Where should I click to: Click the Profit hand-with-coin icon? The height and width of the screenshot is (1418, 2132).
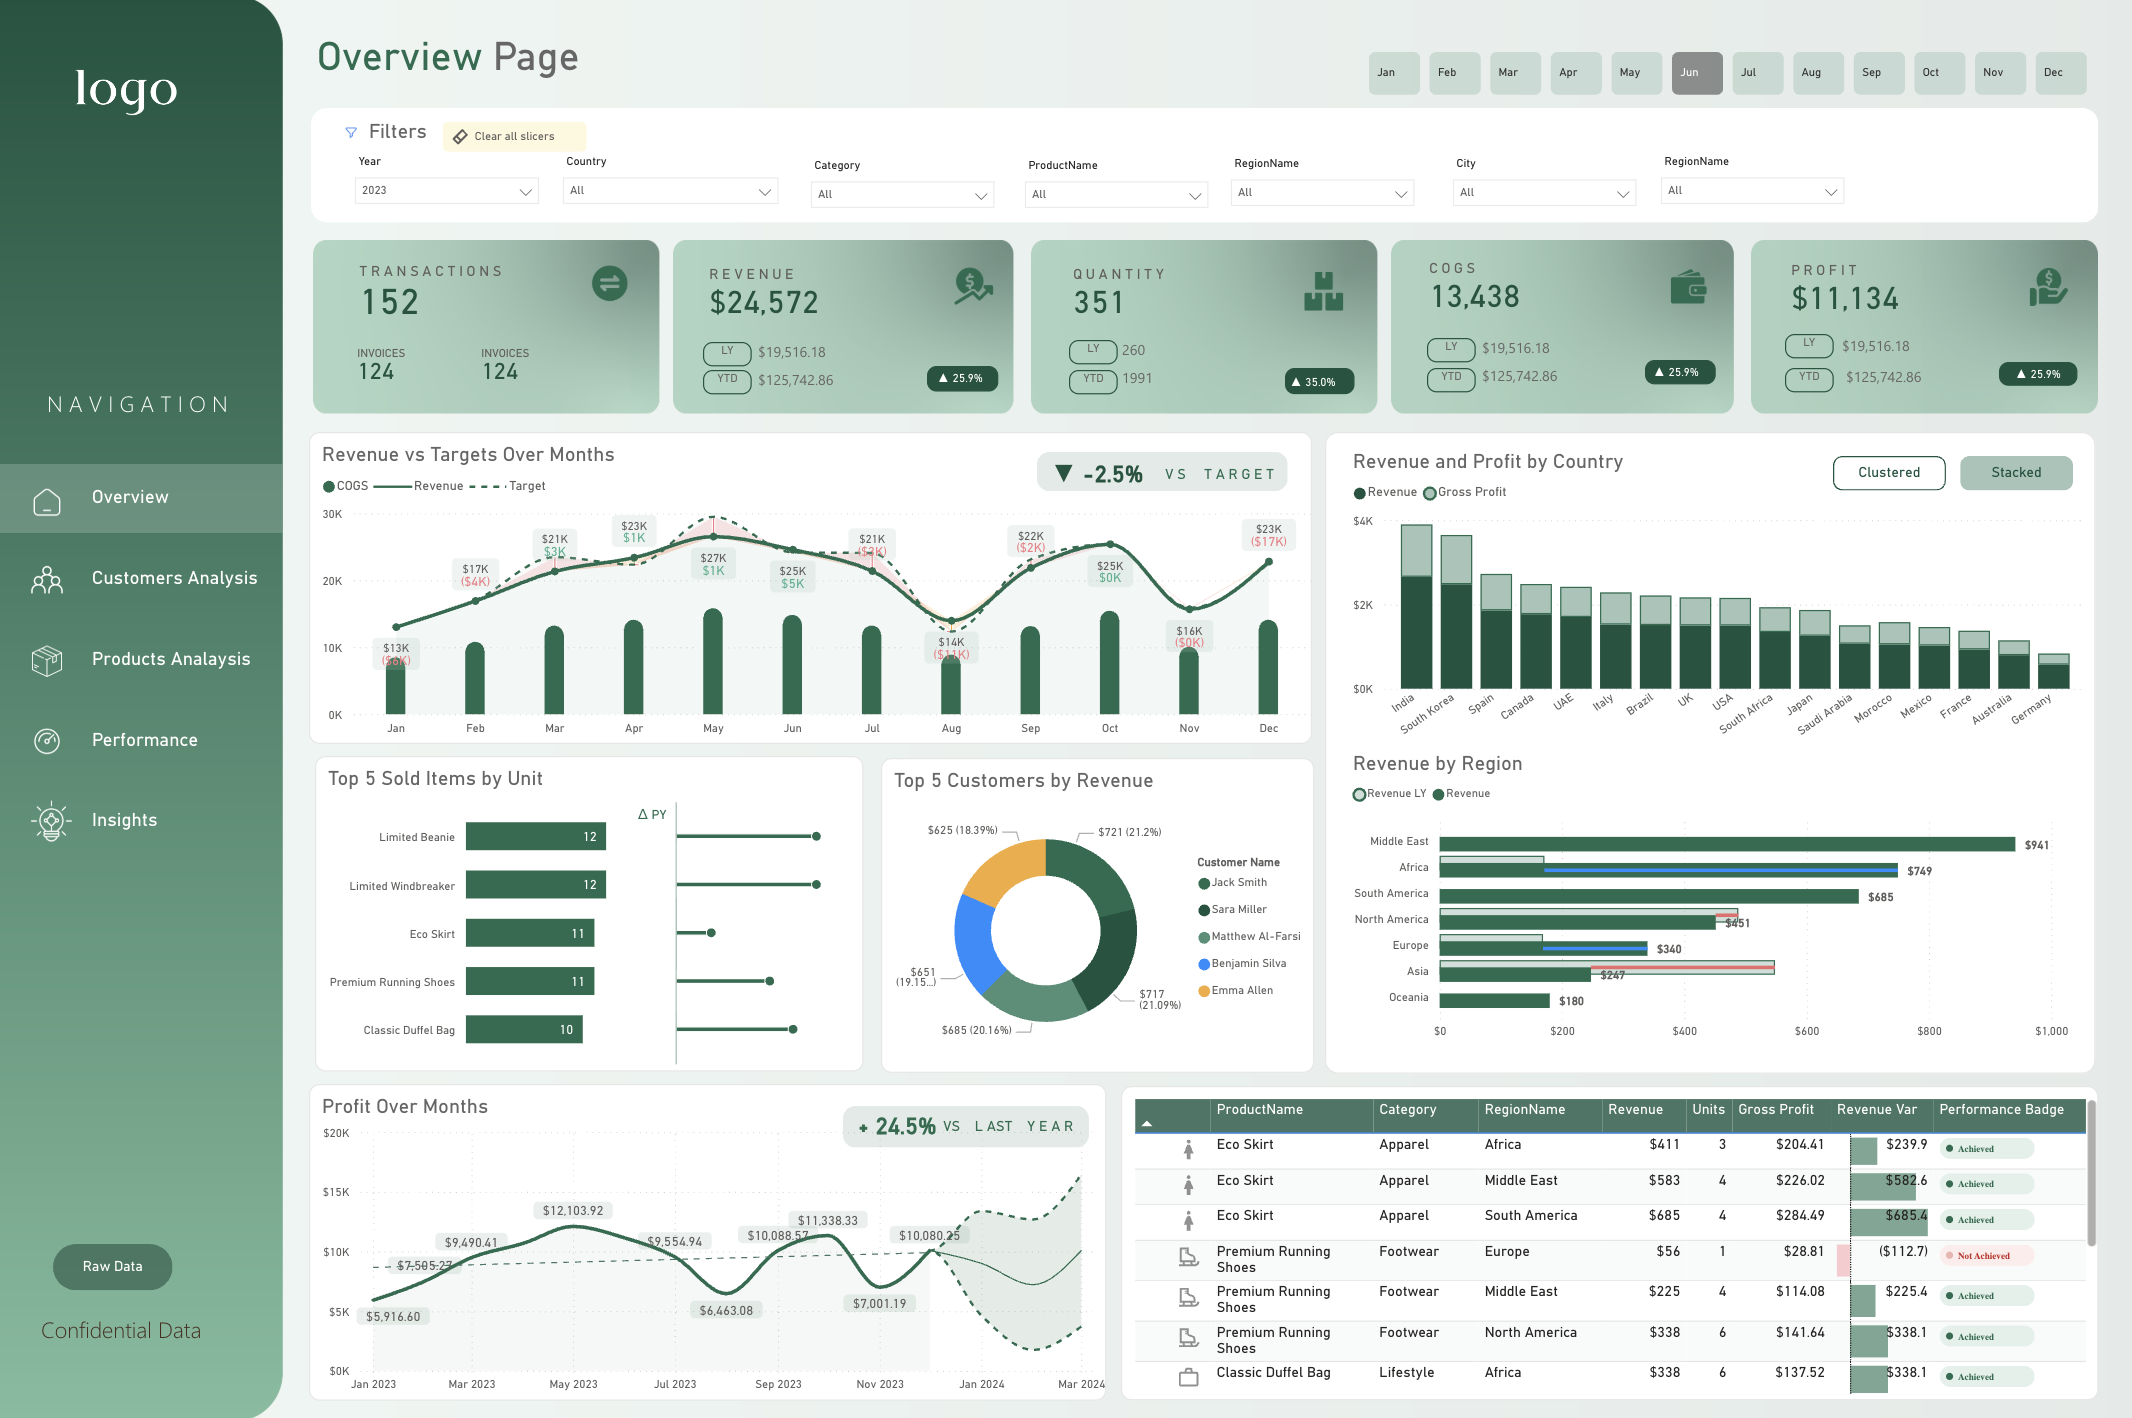[x=2048, y=288]
